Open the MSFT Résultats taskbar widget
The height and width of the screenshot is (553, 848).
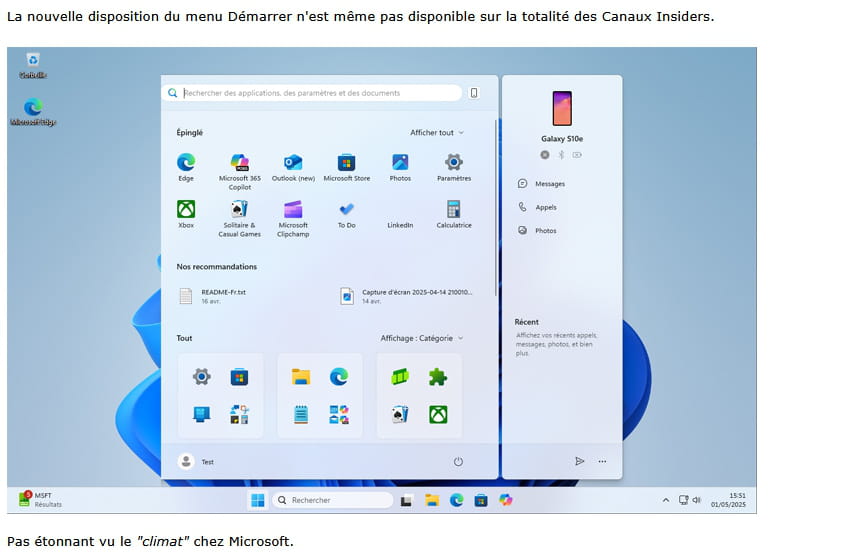point(40,499)
